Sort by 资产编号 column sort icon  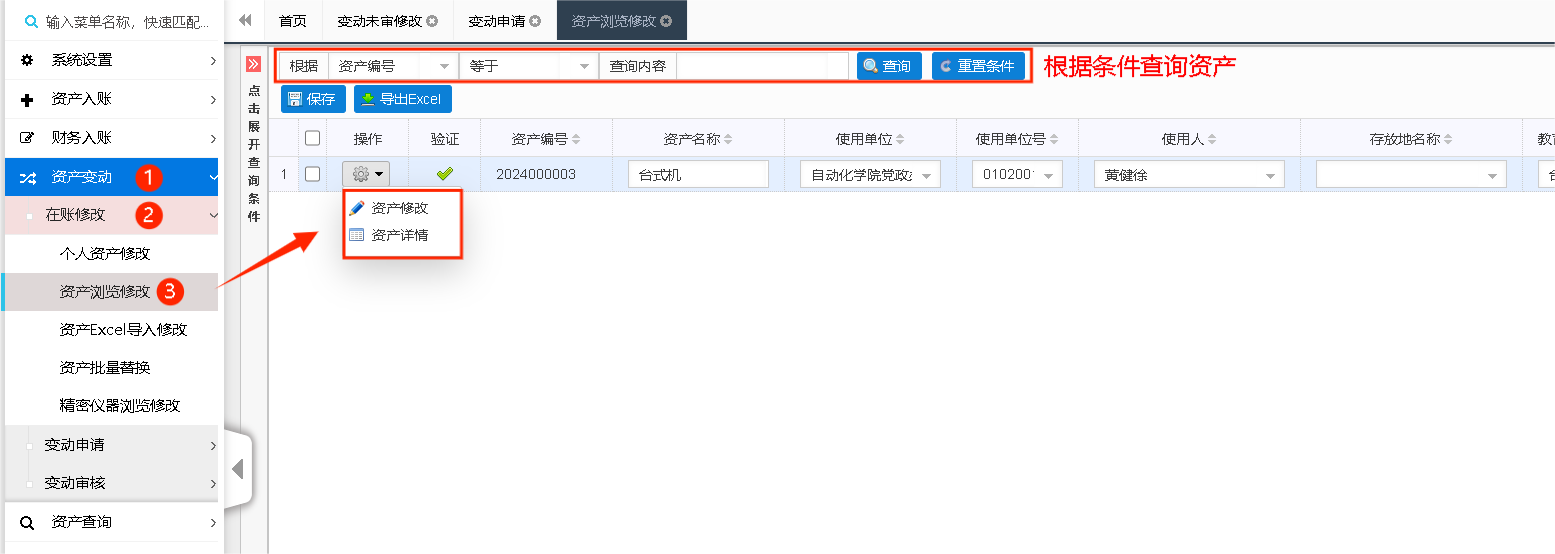pyautogui.click(x=576, y=140)
